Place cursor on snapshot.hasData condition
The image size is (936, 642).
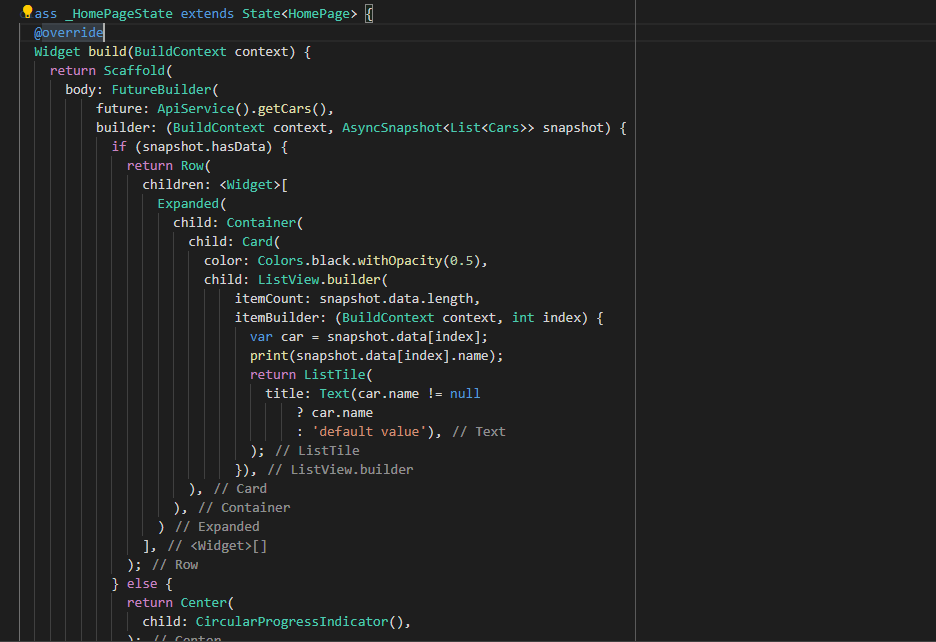coord(198,146)
